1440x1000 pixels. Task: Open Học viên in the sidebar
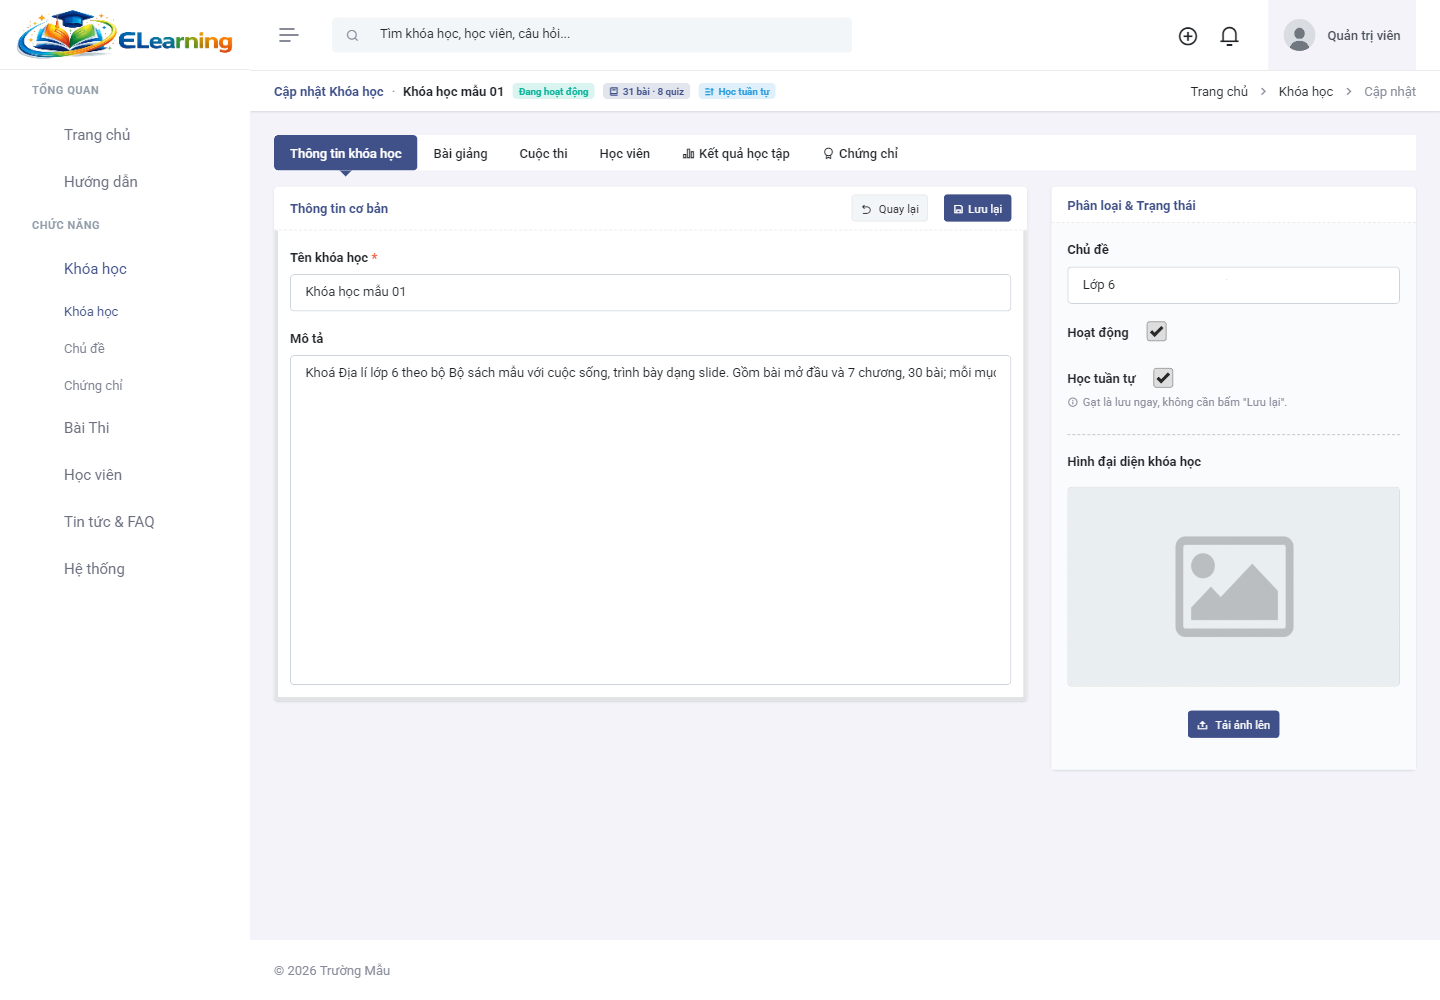point(93,475)
